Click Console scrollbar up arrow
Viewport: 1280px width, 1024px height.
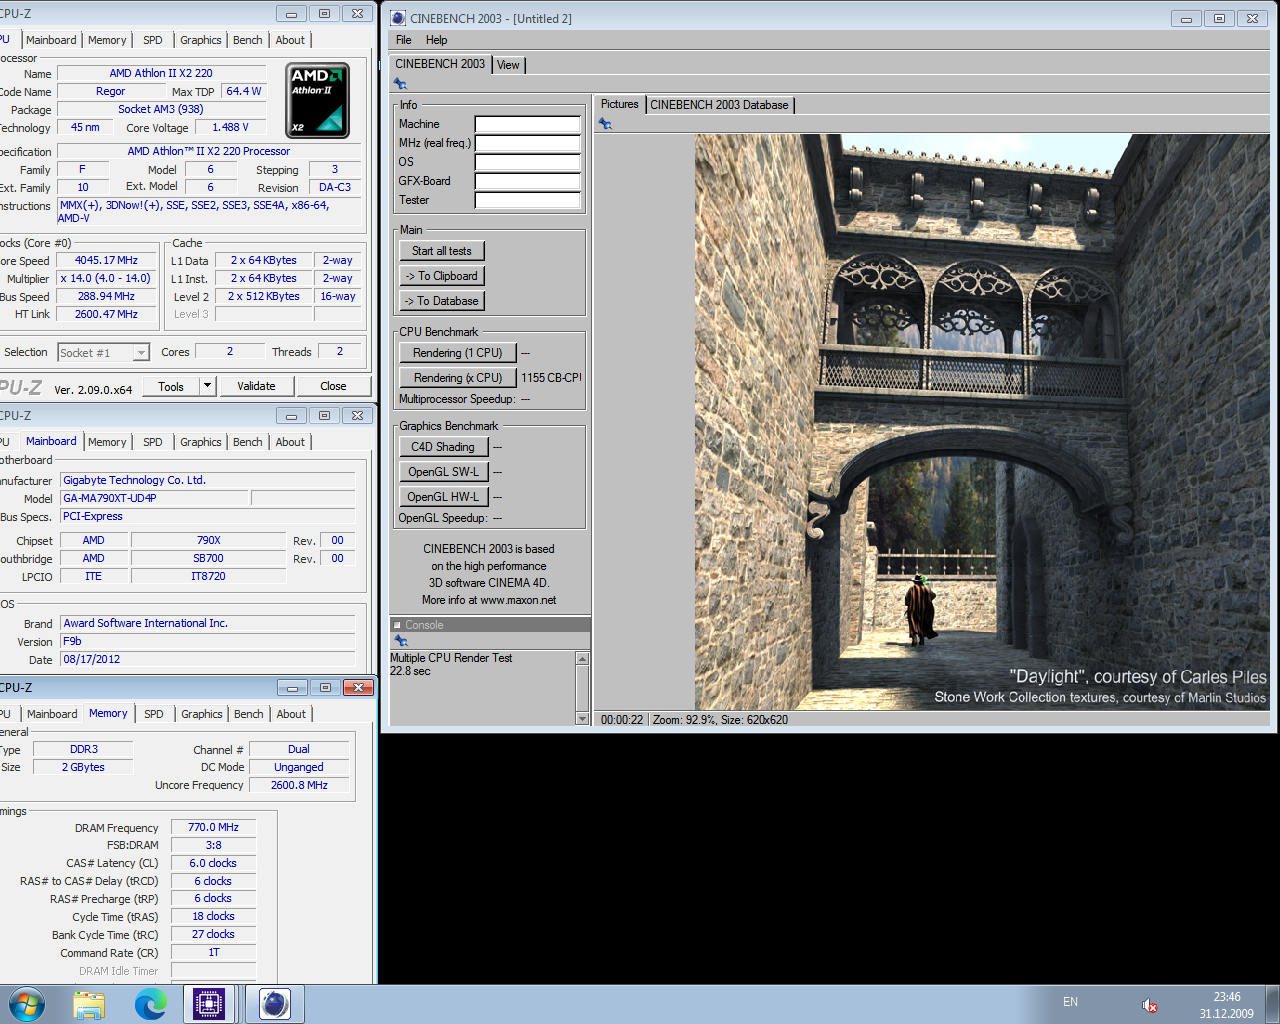click(582, 659)
